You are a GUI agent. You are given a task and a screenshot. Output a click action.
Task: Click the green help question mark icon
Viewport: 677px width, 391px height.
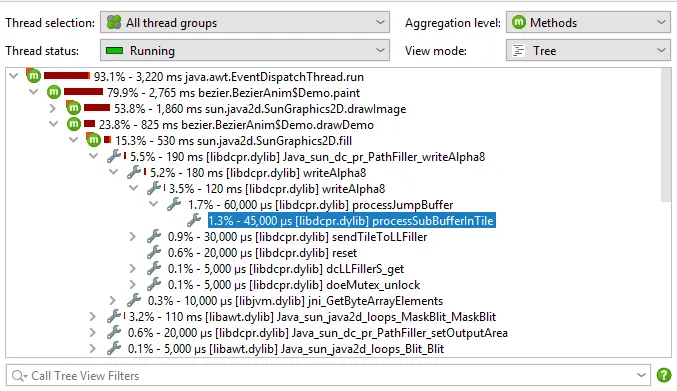click(664, 375)
